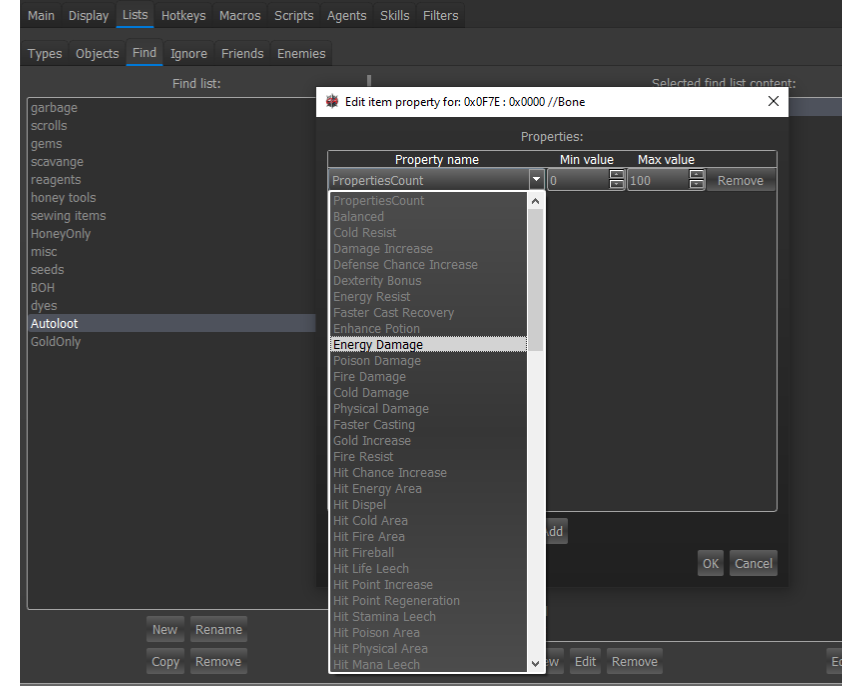Copy the selected find list

point(165,661)
